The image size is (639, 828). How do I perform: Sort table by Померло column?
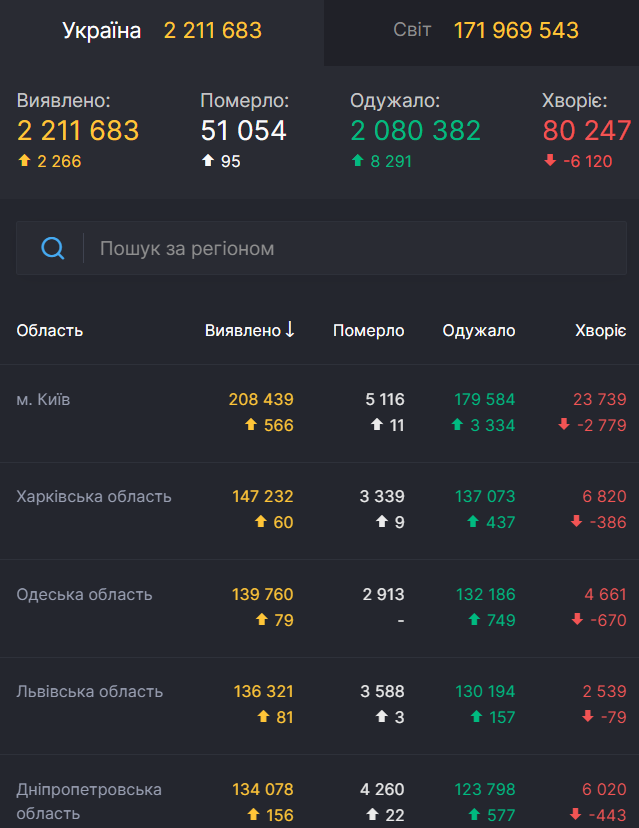(368, 331)
